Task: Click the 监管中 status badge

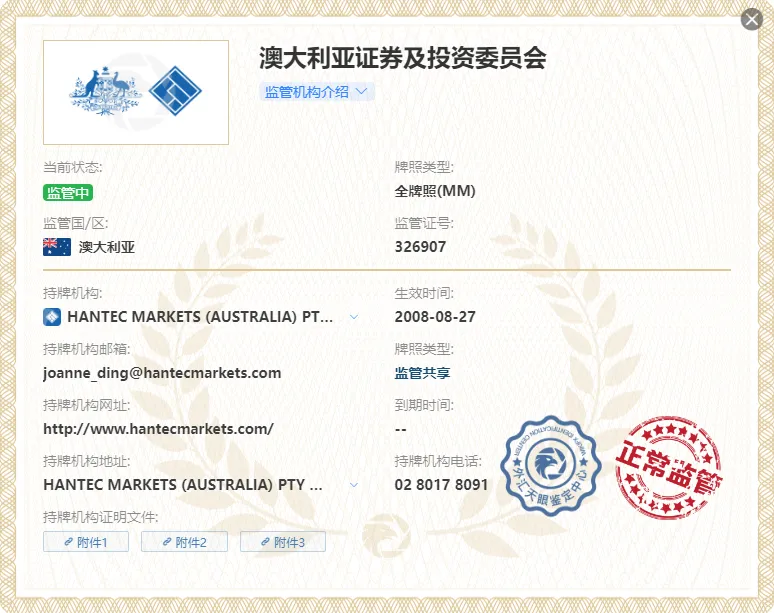Action: 68,192
